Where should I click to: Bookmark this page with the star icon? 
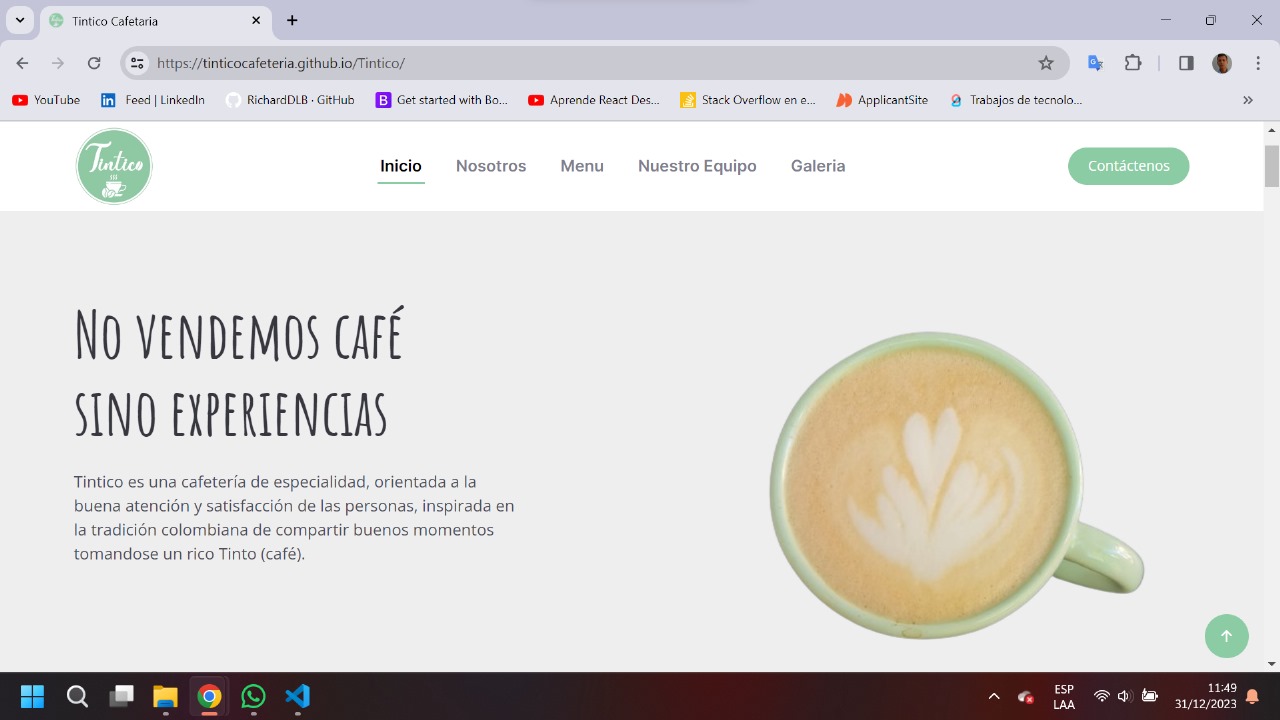(x=1046, y=63)
